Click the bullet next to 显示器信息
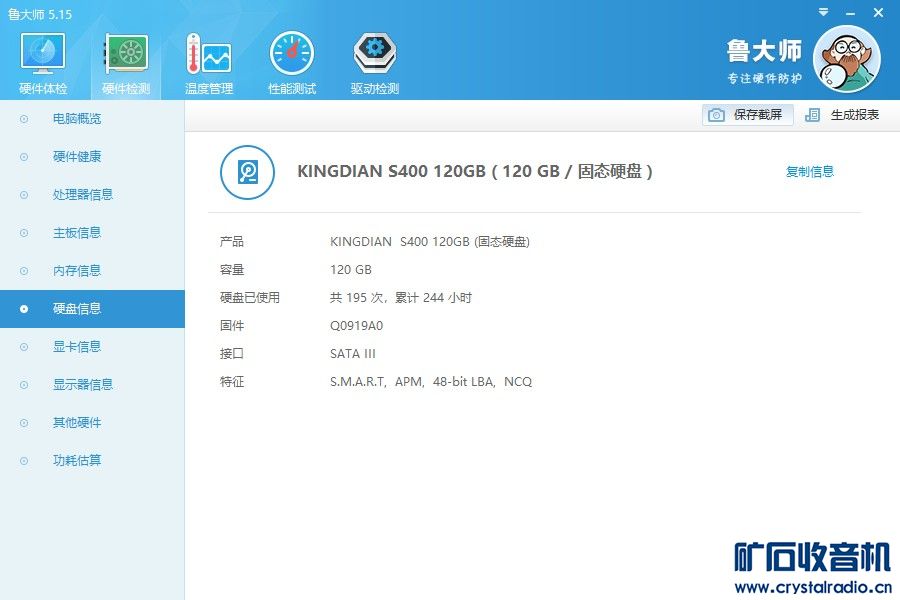Screen dimensions: 900x600 point(24,385)
